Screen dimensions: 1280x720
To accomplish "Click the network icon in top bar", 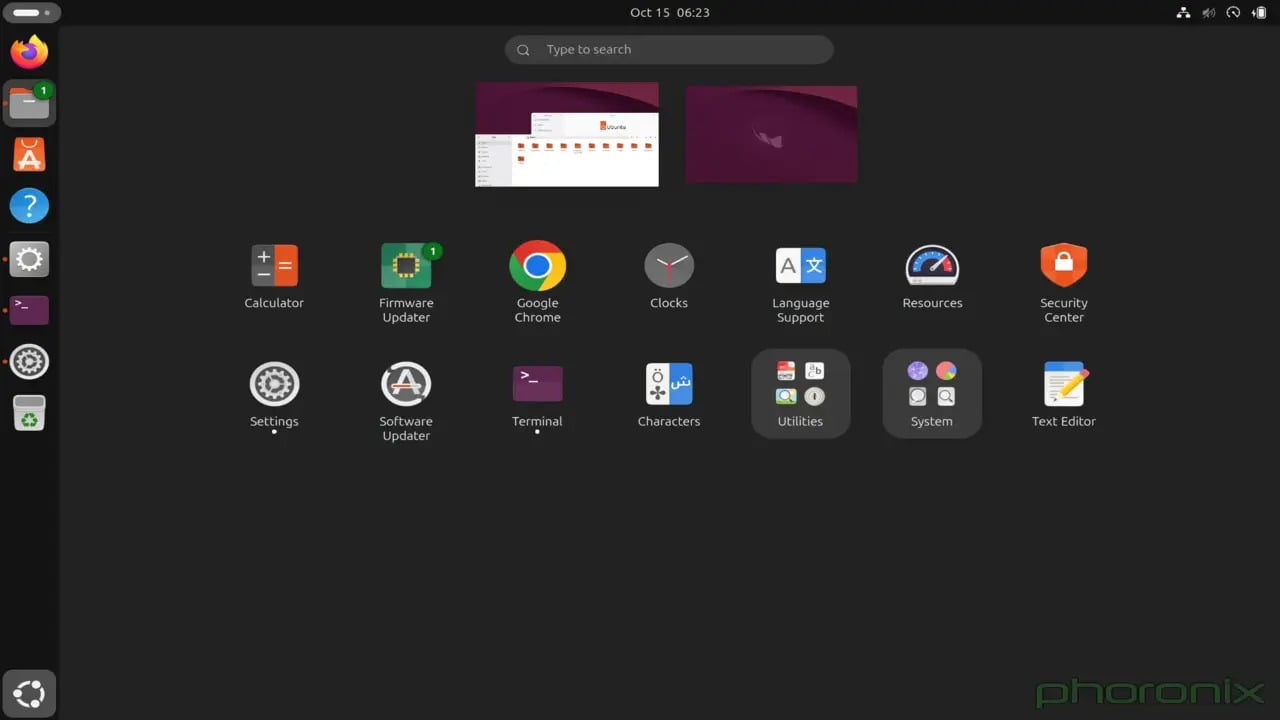I will click(x=1184, y=13).
